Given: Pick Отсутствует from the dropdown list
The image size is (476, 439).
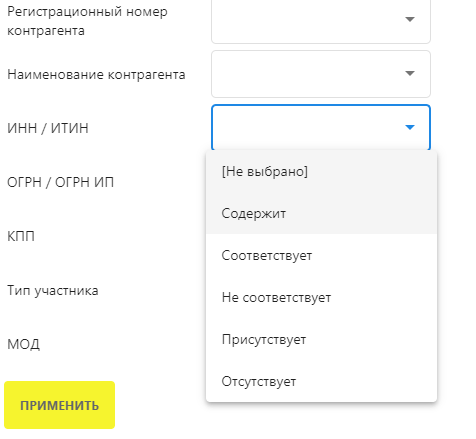Looking at the screenshot, I should [x=321, y=381].
